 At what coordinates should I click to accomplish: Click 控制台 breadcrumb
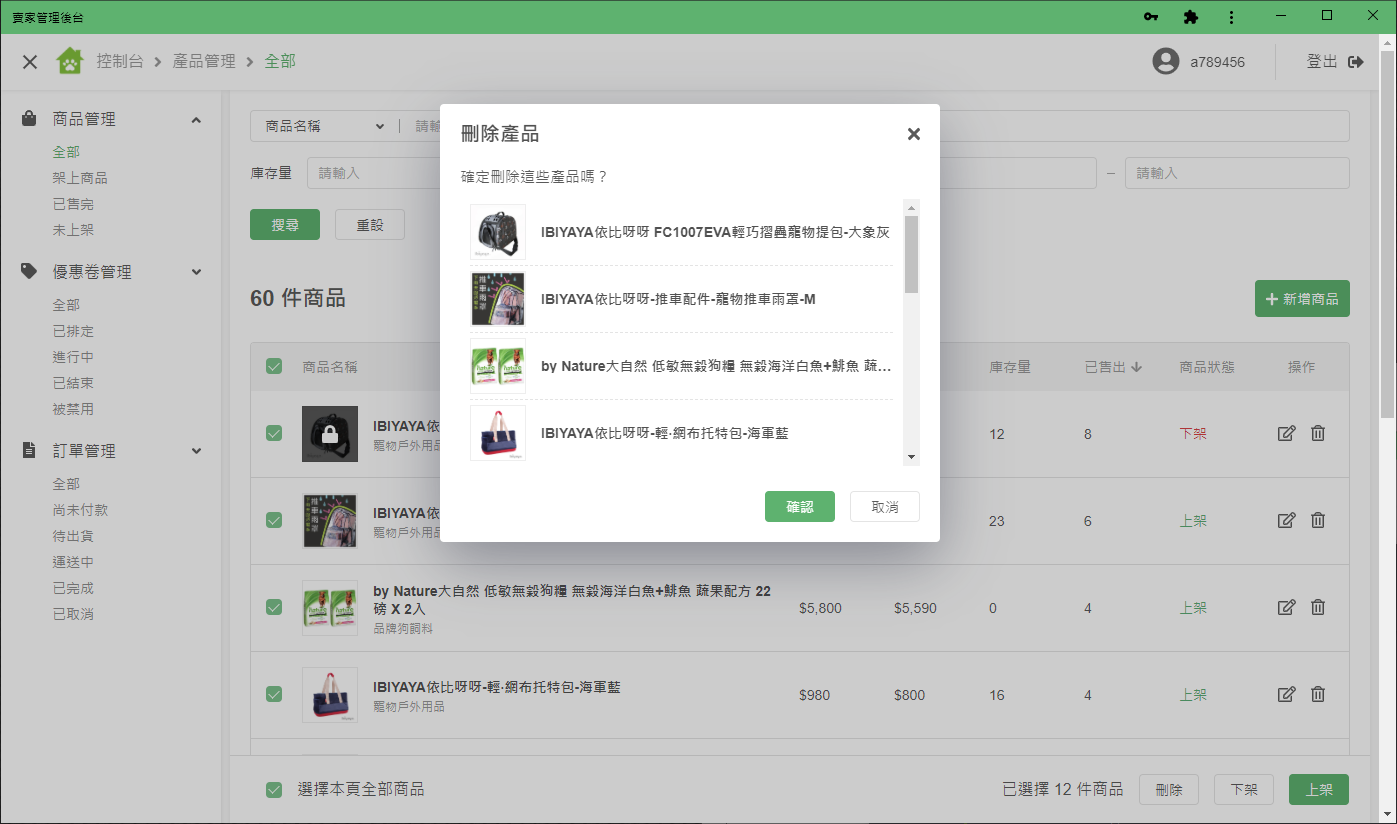(x=119, y=62)
